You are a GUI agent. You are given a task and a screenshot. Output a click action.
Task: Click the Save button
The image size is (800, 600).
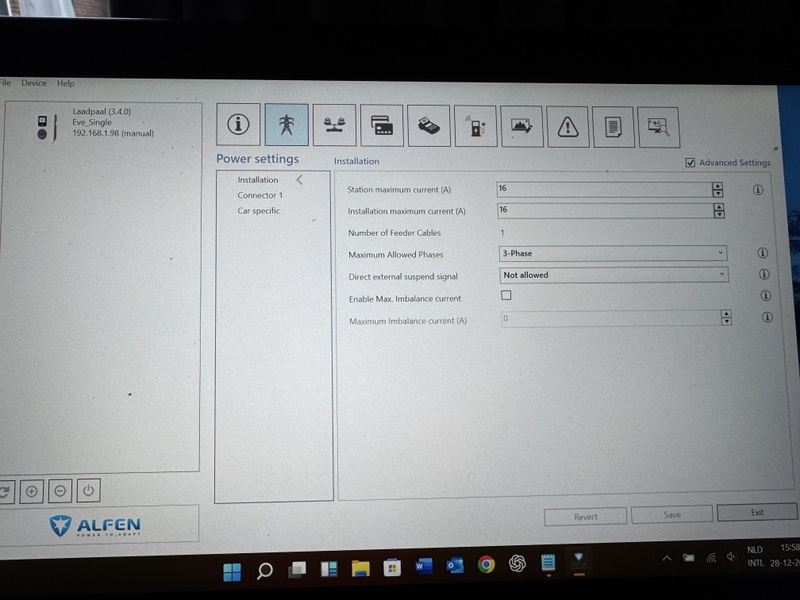tap(671, 513)
